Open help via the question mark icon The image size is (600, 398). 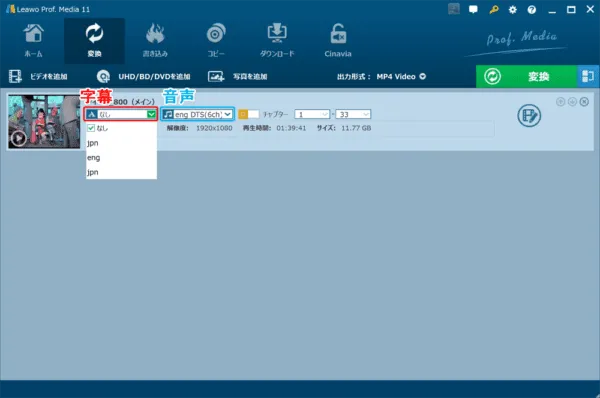pyautogui.click(x=532, y=10)
